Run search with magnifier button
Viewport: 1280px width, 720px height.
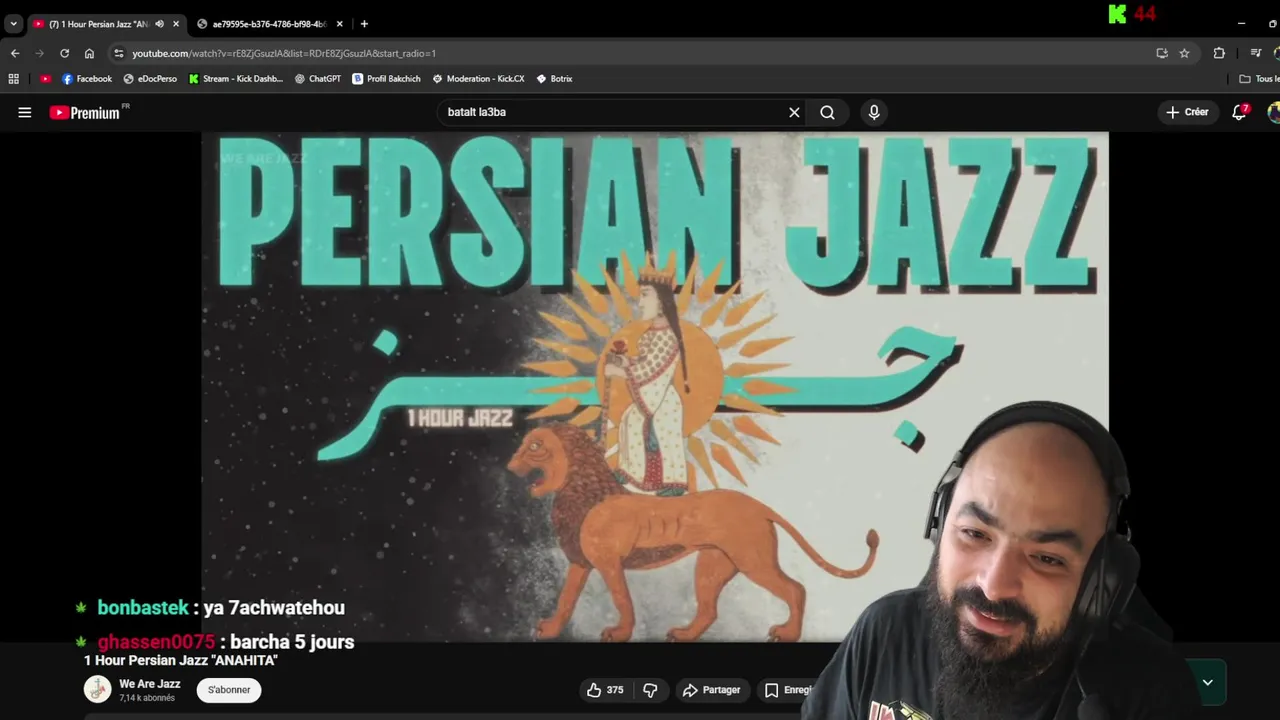coord(827,113)
